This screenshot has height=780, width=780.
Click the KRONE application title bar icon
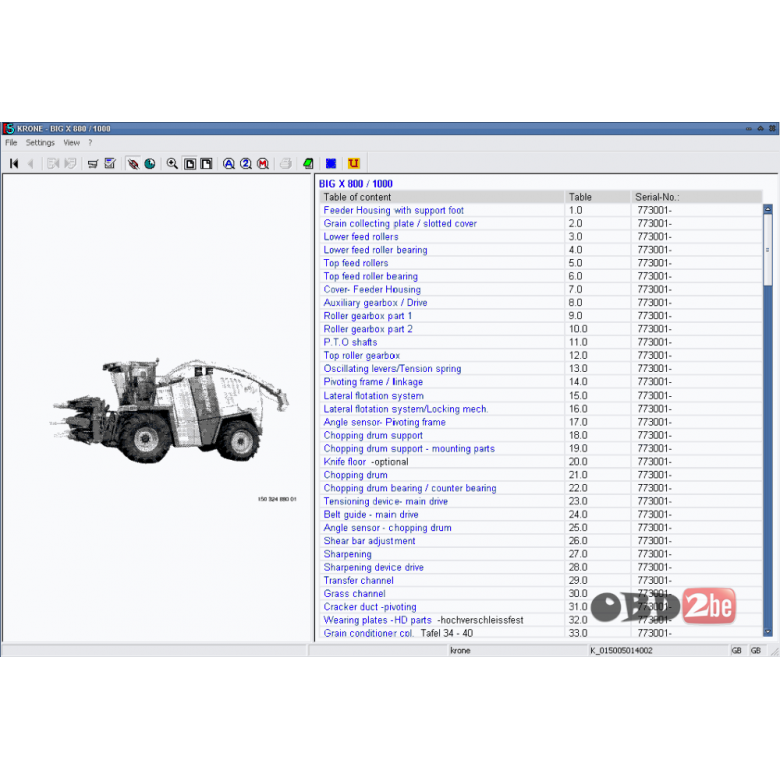tap(9, 128)
